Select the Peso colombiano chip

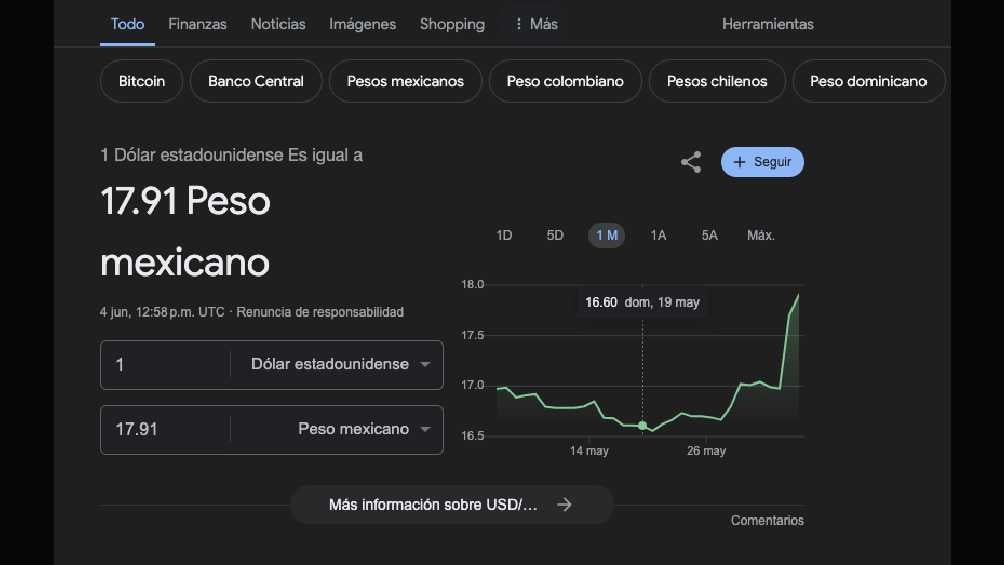565,81
